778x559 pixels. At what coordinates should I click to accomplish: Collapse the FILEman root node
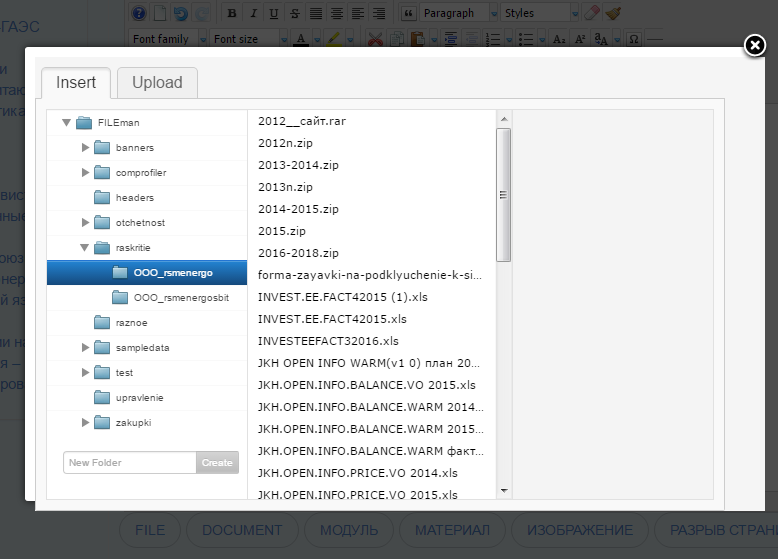click(x=66, y=122)
